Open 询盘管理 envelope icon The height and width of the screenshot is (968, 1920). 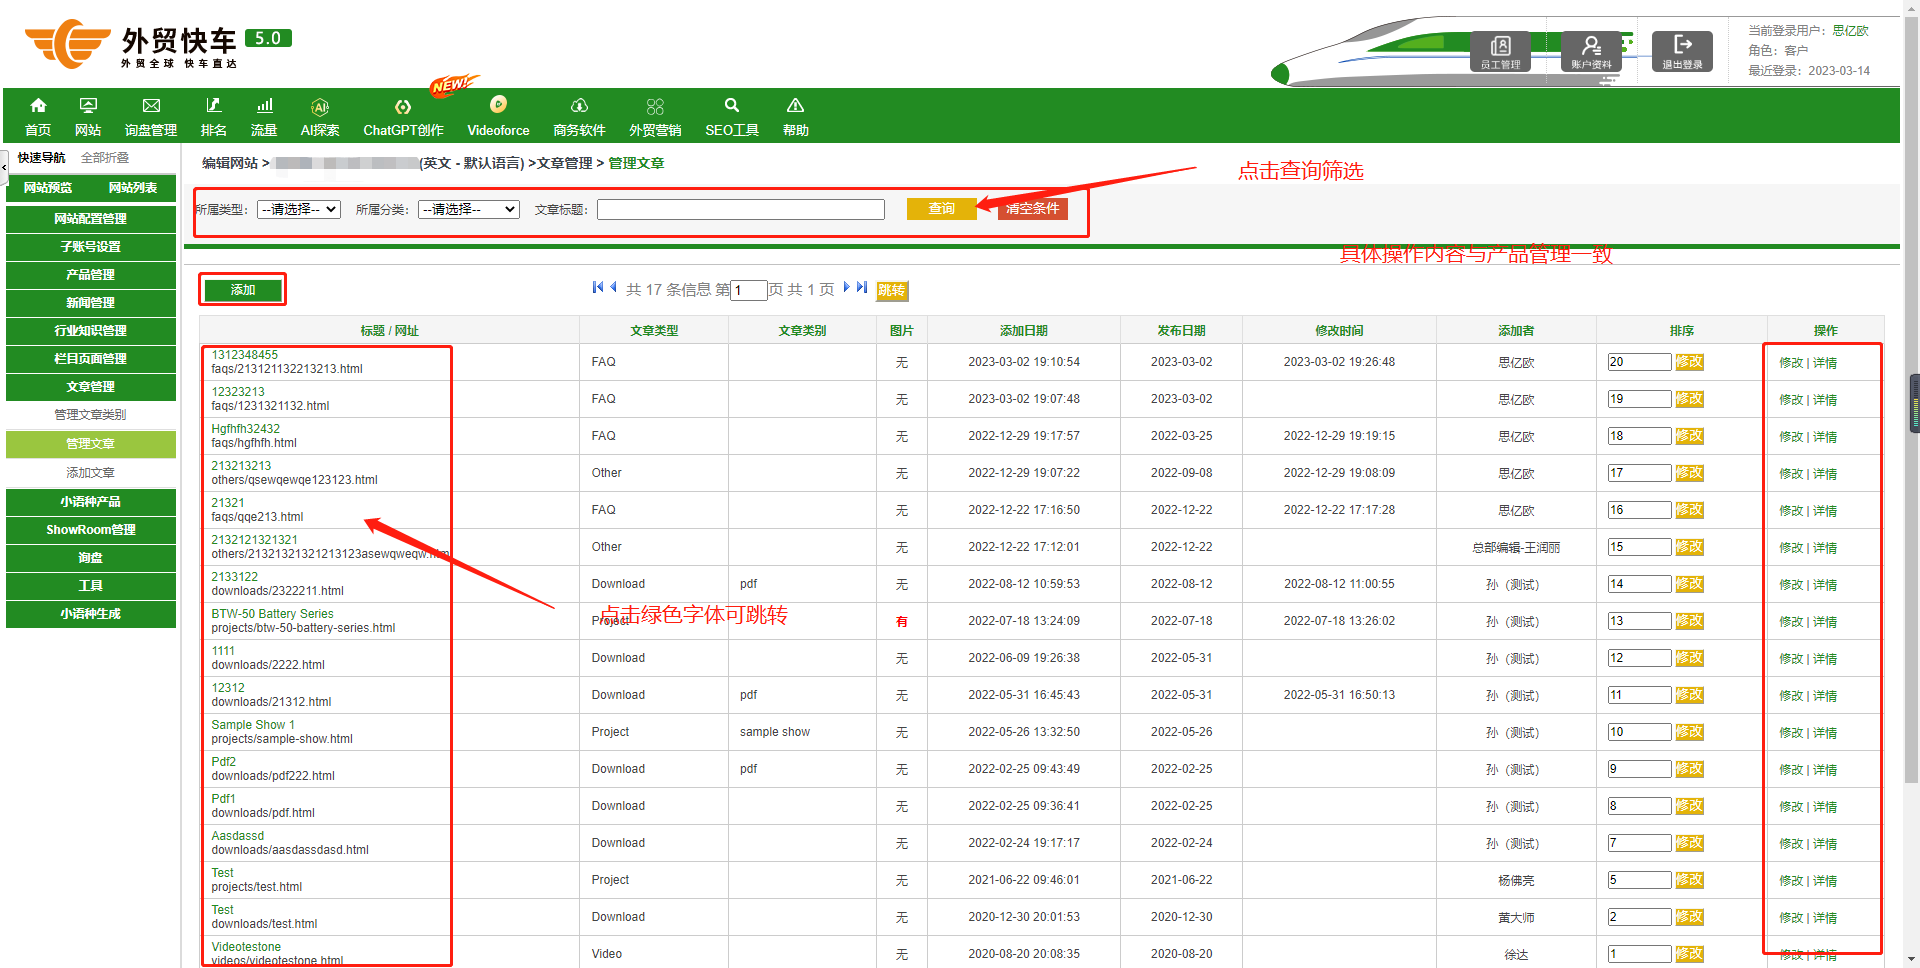151,106
